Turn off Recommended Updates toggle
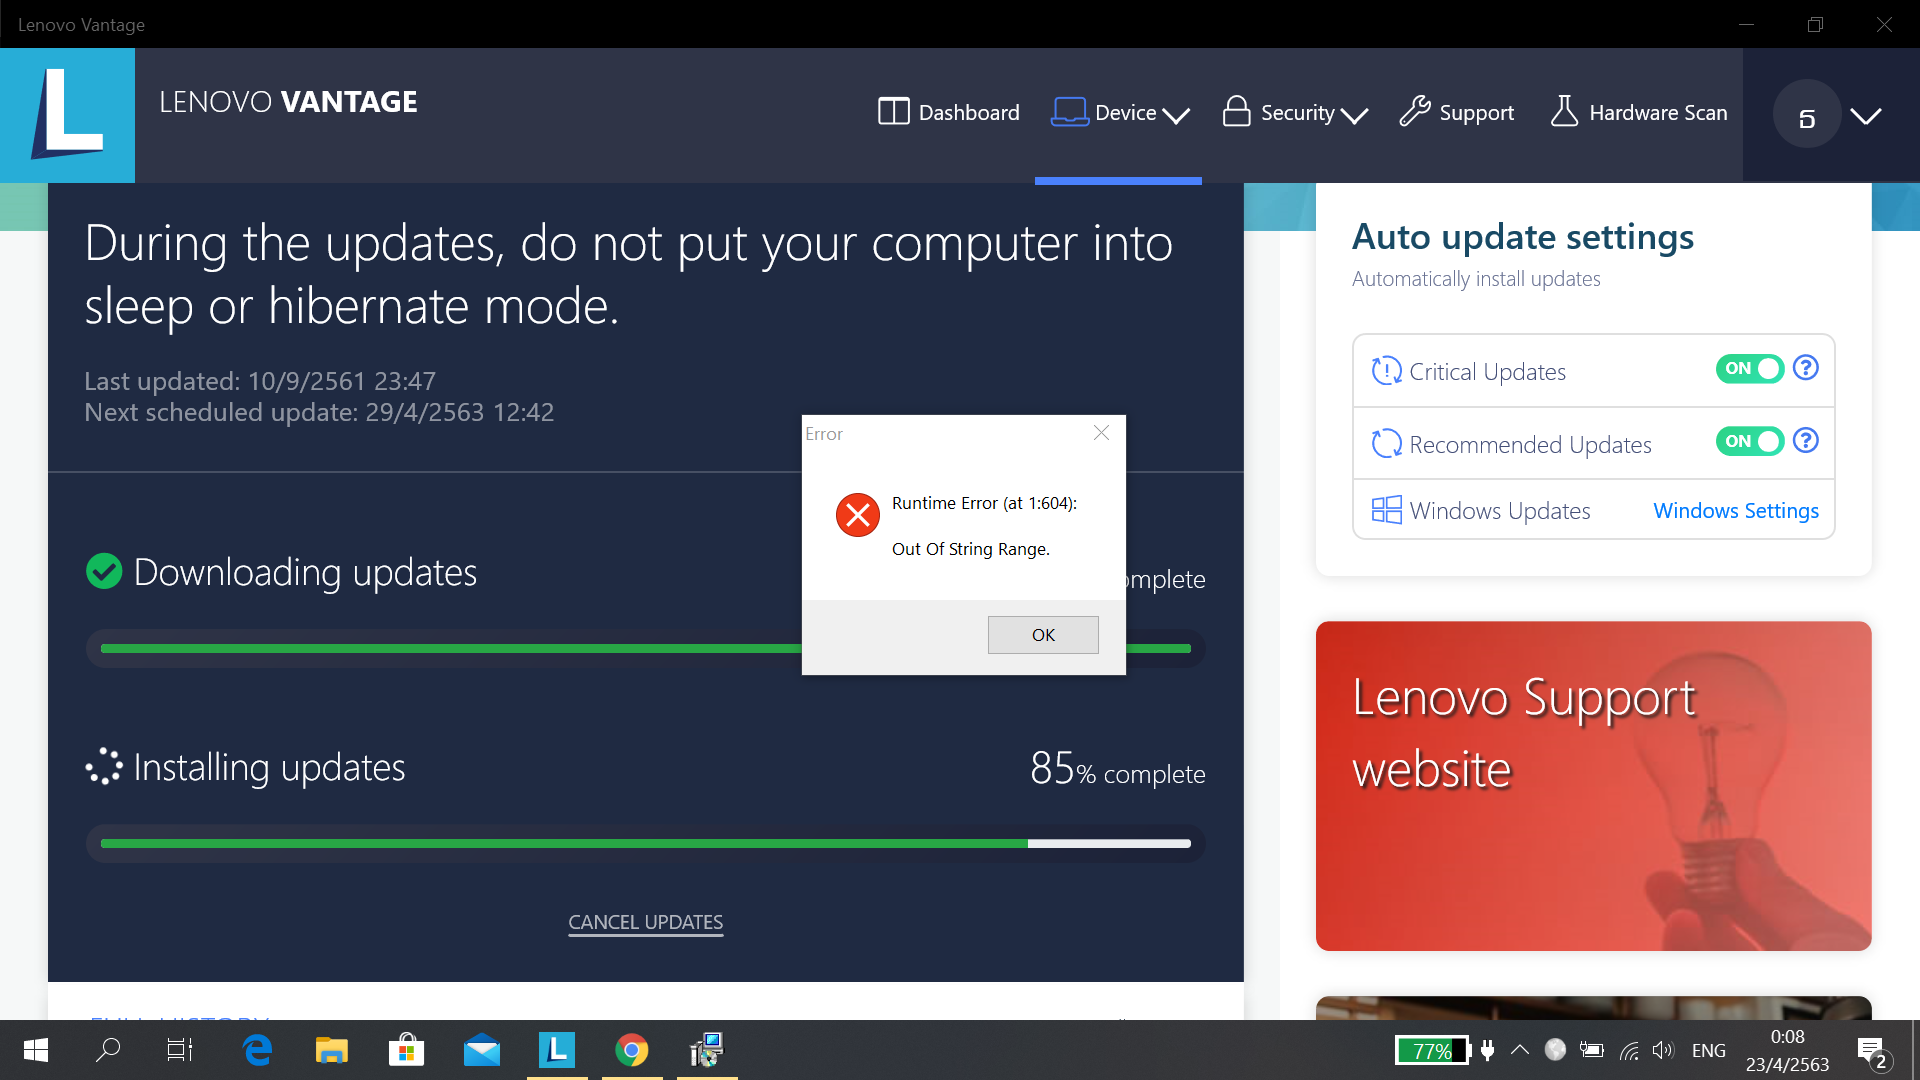The height and width of the screenshot is (1080, 1920). pos(1749,441)
